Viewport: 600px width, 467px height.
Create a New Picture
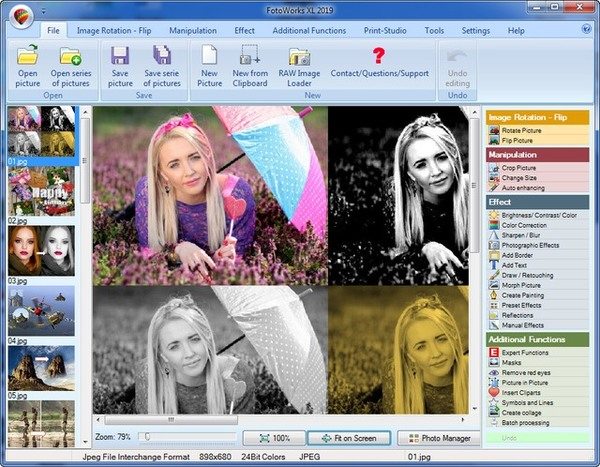click(x=209, y=56)
